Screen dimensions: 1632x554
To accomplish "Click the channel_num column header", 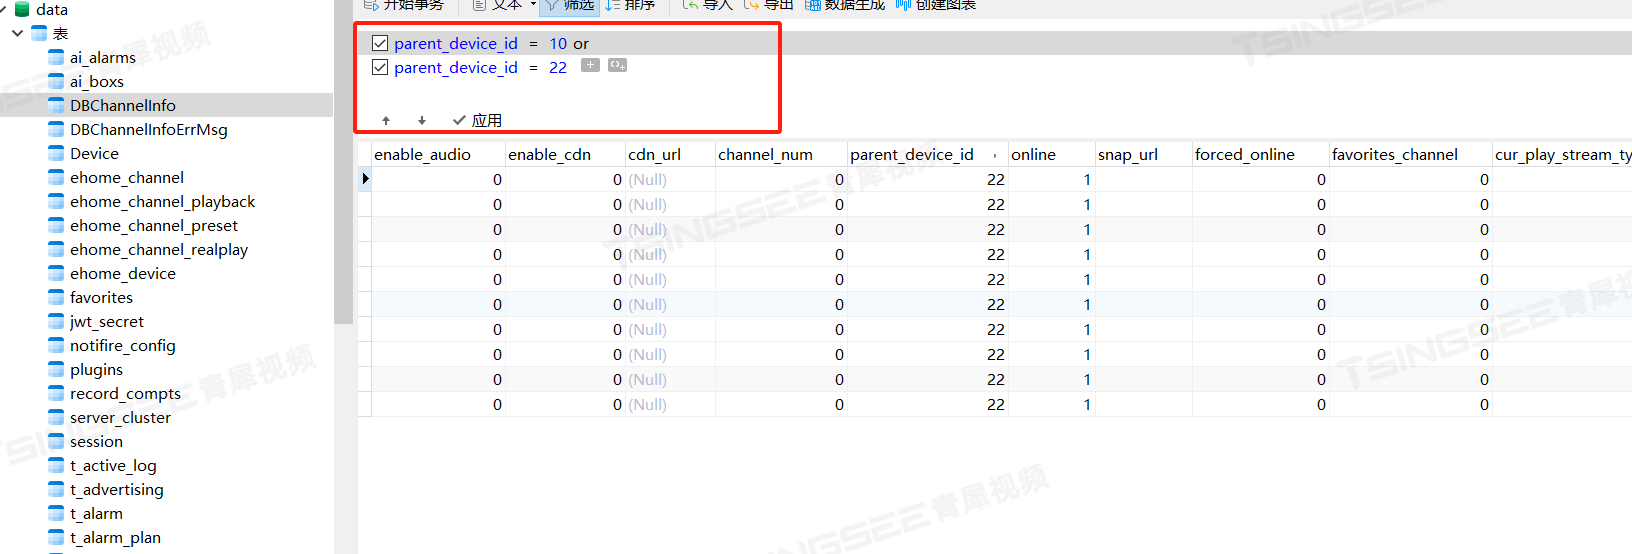I will pyautogui.click(x=781, y=154).
